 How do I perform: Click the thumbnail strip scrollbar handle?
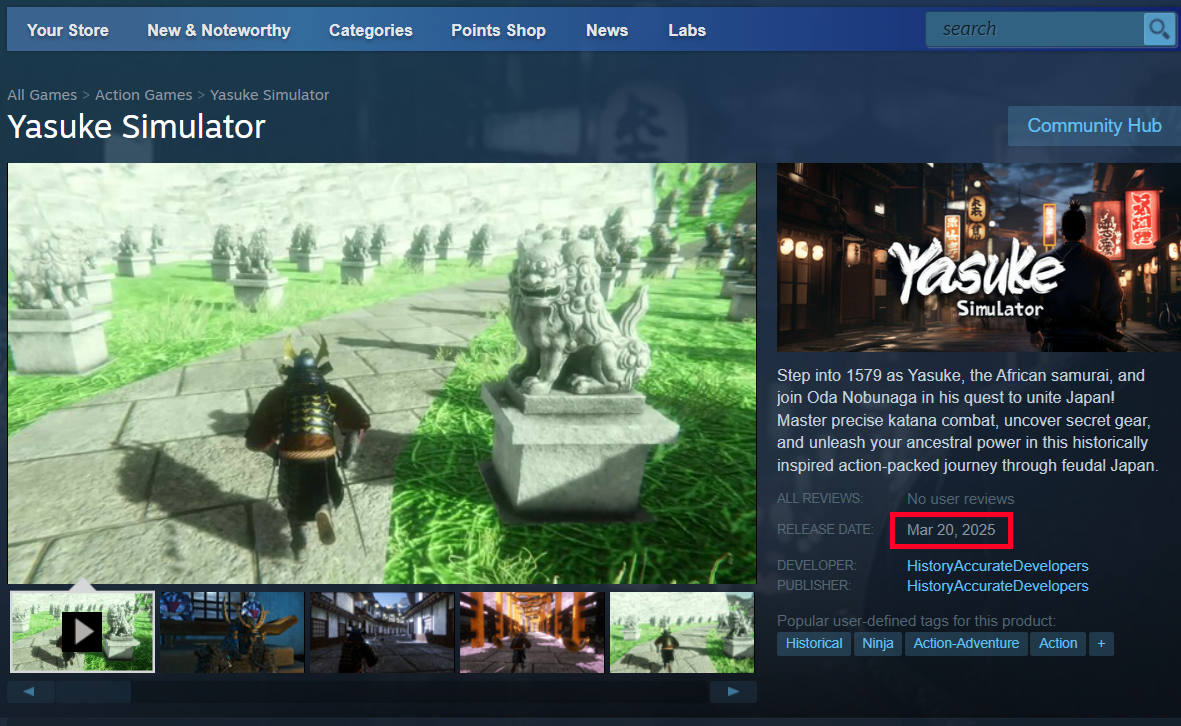93,691
